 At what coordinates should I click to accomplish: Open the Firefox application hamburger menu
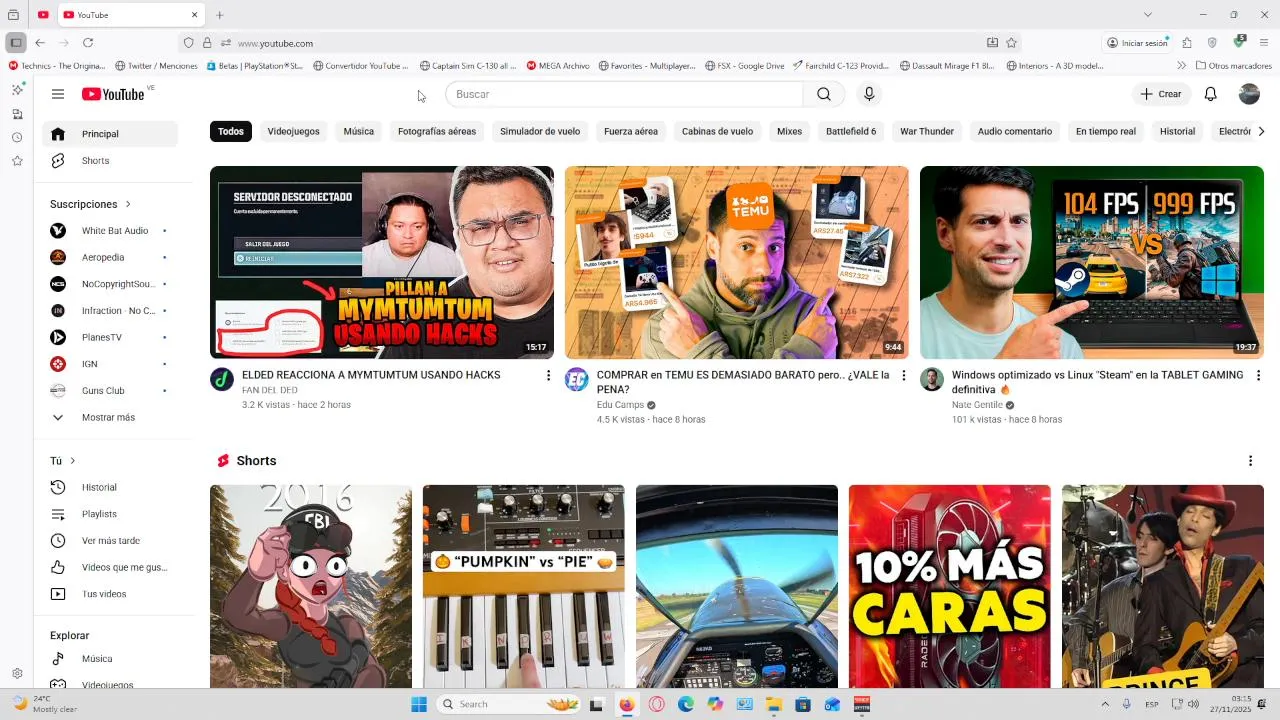pyautogui.click(x=1264, y=43)
